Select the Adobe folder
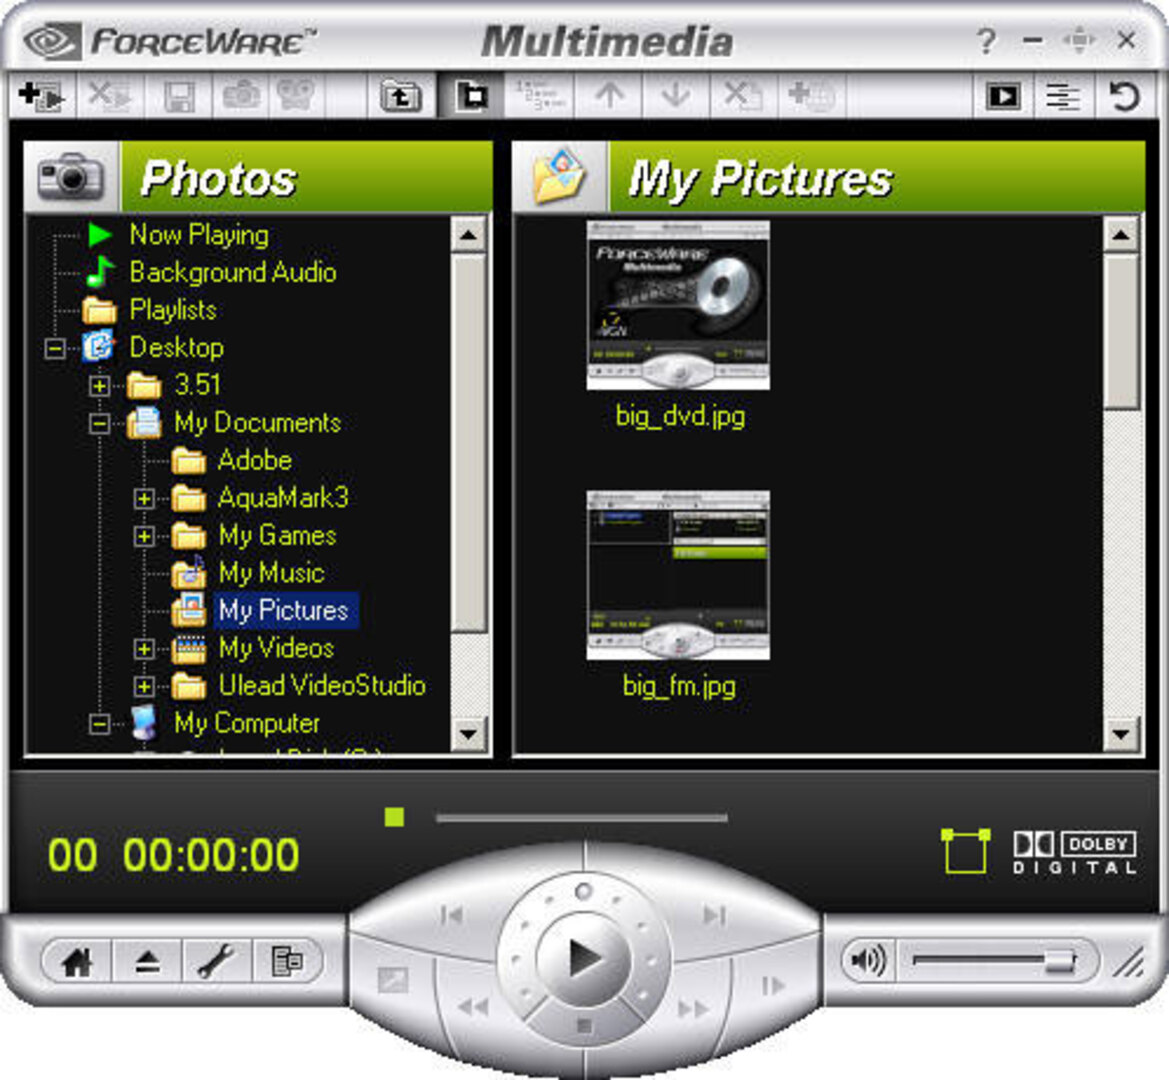1169x1080 pixels. coord(254,460)
